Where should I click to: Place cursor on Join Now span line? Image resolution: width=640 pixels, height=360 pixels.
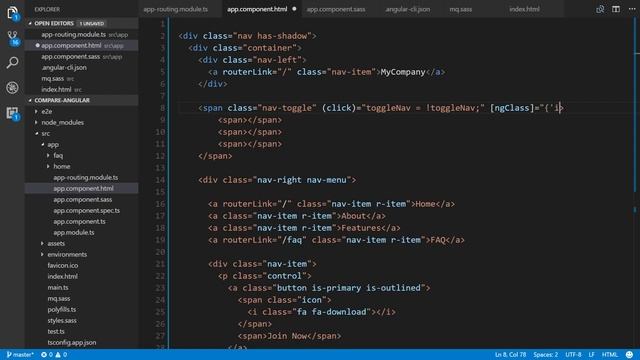click(289, 336)
